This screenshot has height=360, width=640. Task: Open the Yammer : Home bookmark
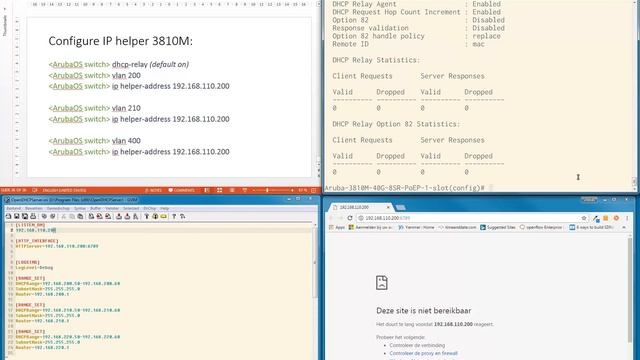coord(416,227)
